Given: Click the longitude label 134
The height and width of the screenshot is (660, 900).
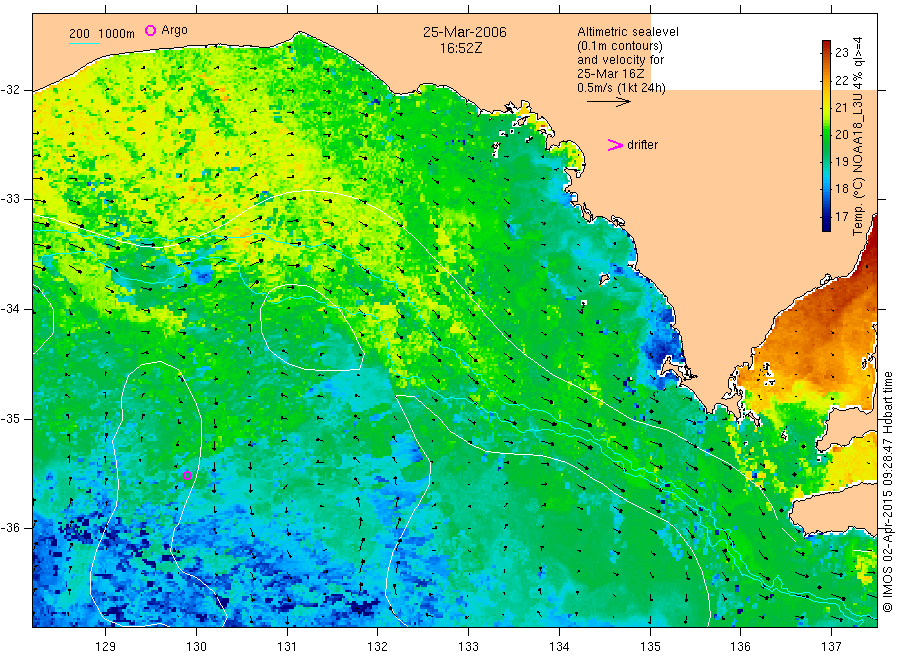Looking at the screenshot, I should (559, 647).
